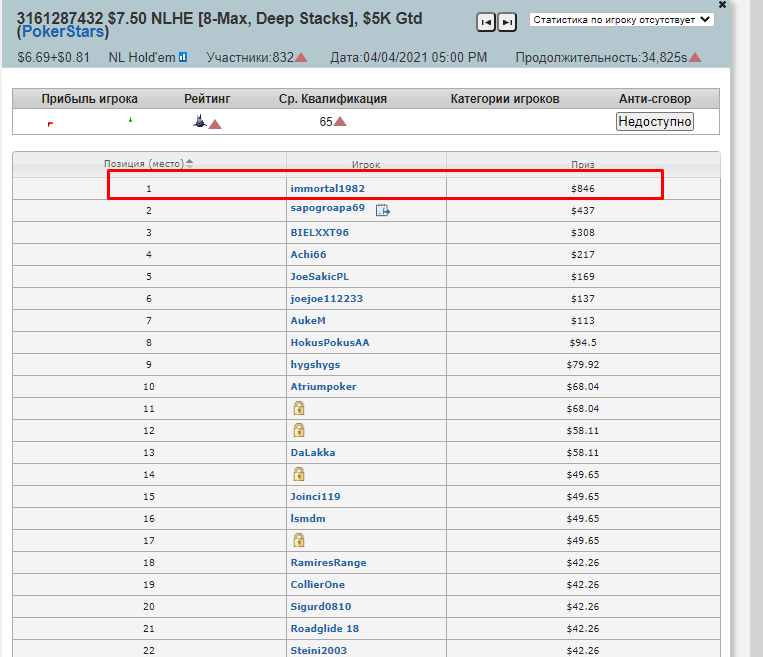Go to the next tournament arrow button
The width and height of the screenshot is (763, 657).
pos(507,22)
